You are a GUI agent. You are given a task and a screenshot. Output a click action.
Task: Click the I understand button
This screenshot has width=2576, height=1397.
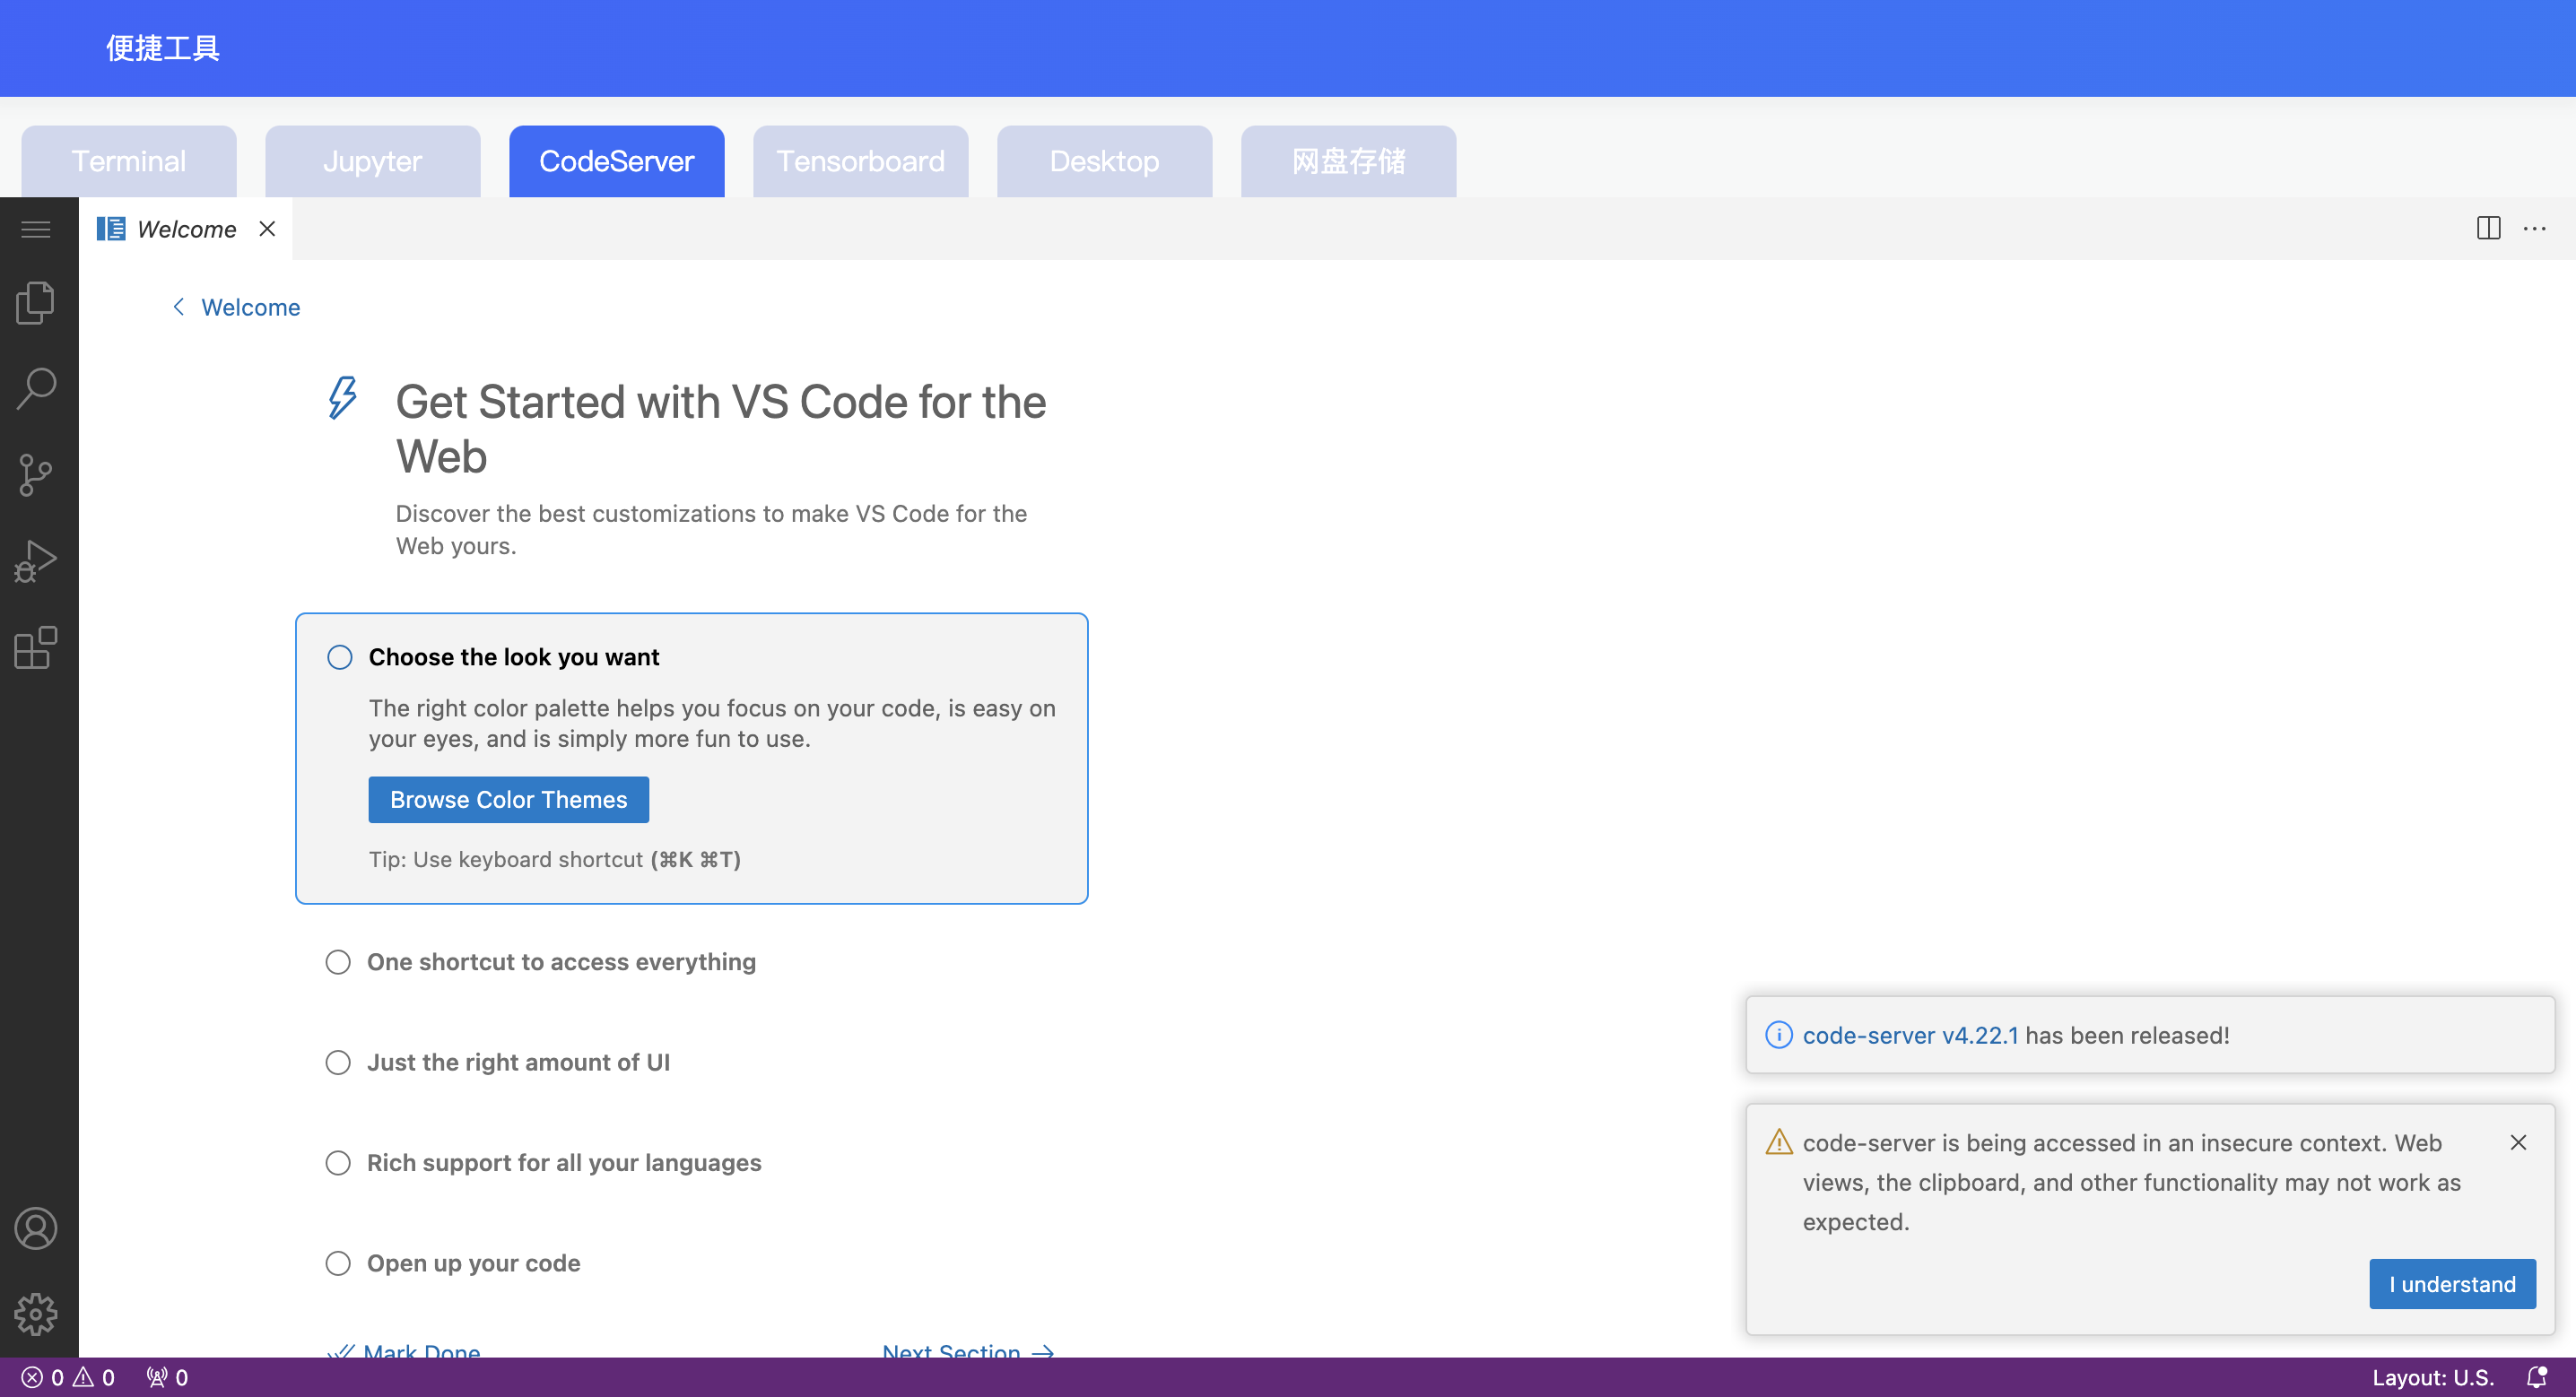[2452, 1284]
